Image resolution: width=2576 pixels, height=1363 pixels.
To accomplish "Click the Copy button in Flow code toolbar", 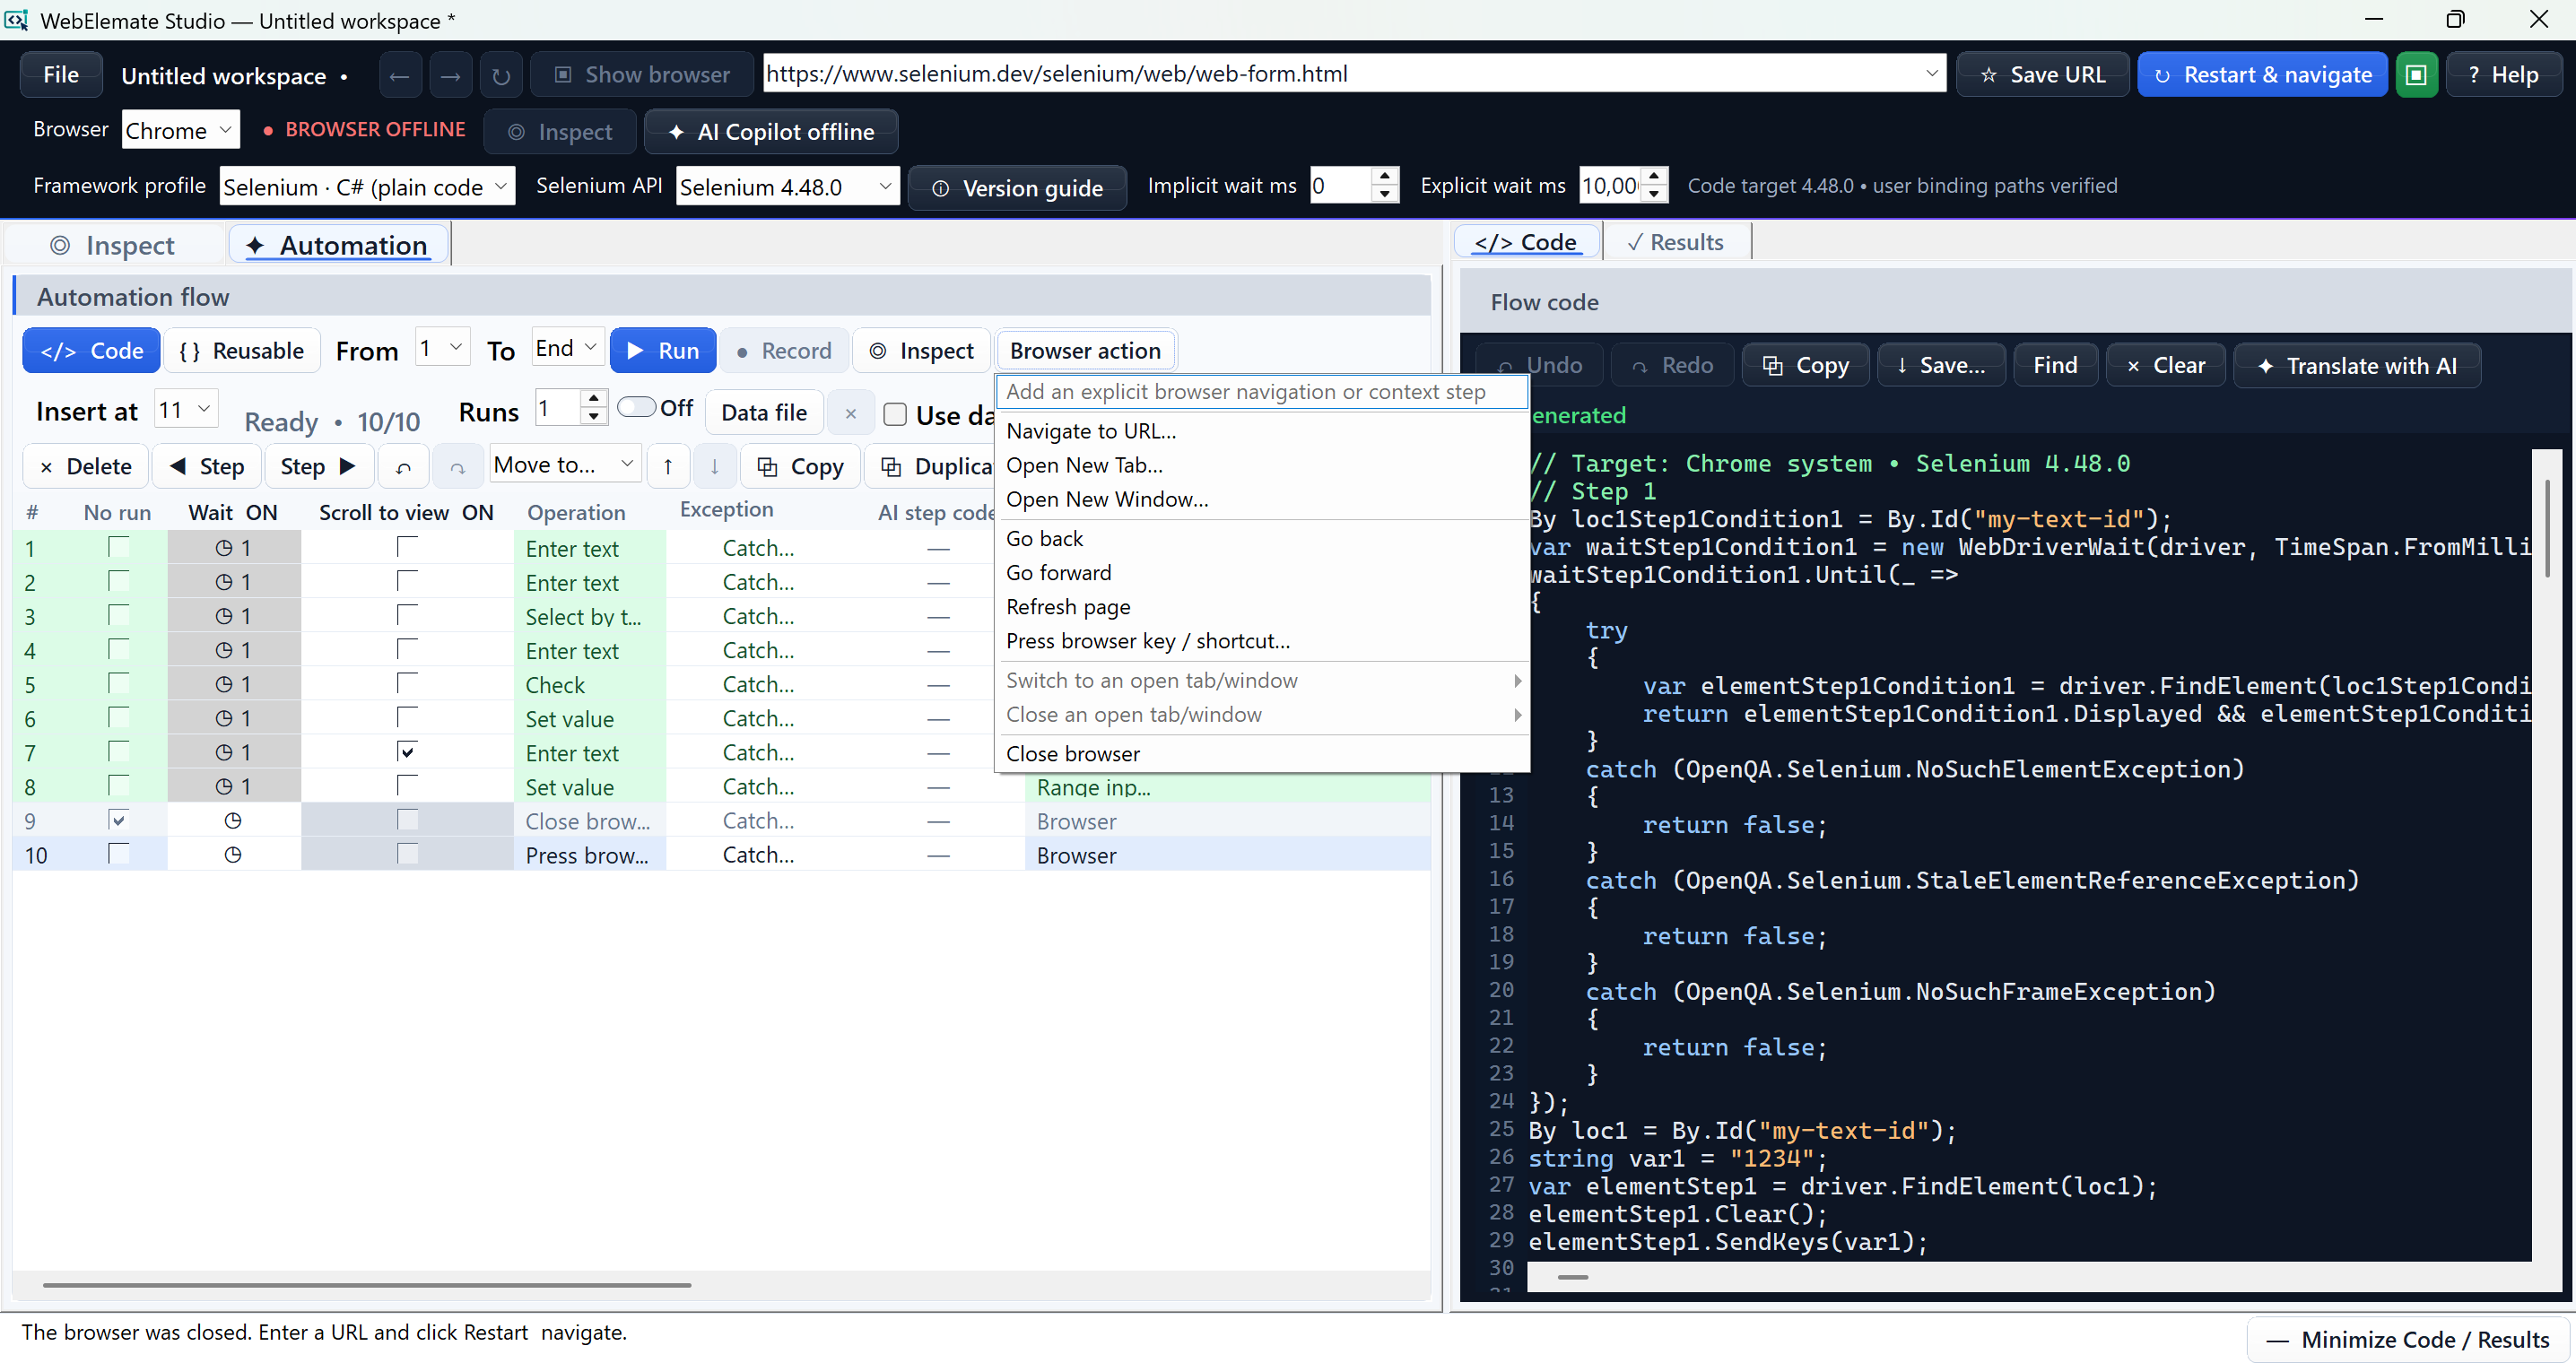I will point(1806,365).
